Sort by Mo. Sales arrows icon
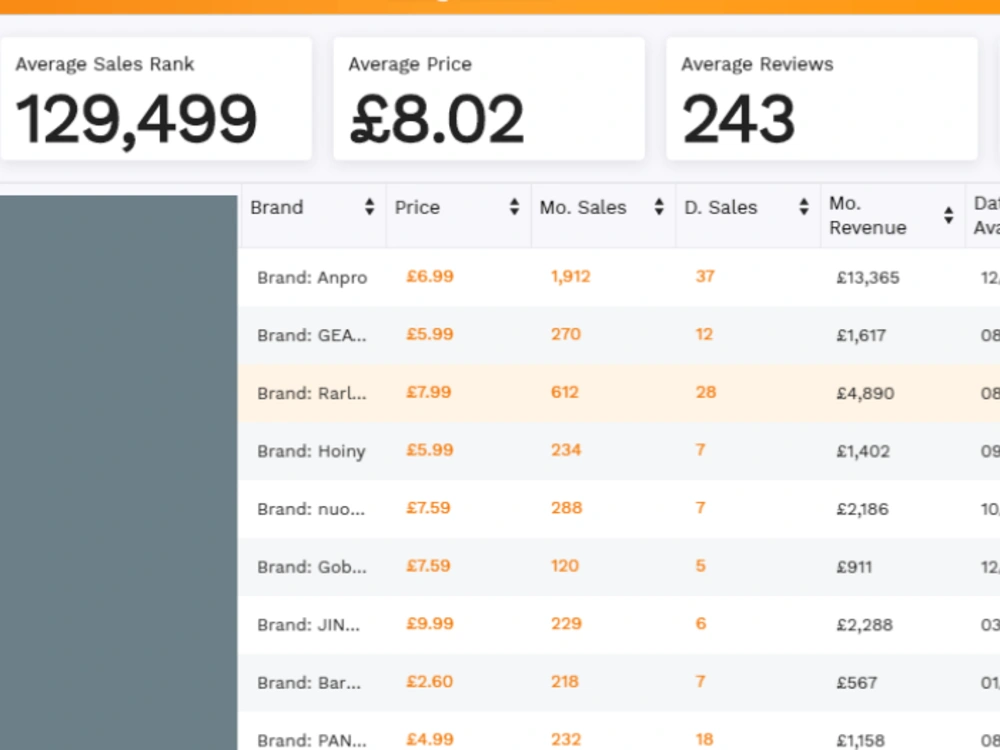Screen dimensions: 1000x750 click(x=659, y=207)
